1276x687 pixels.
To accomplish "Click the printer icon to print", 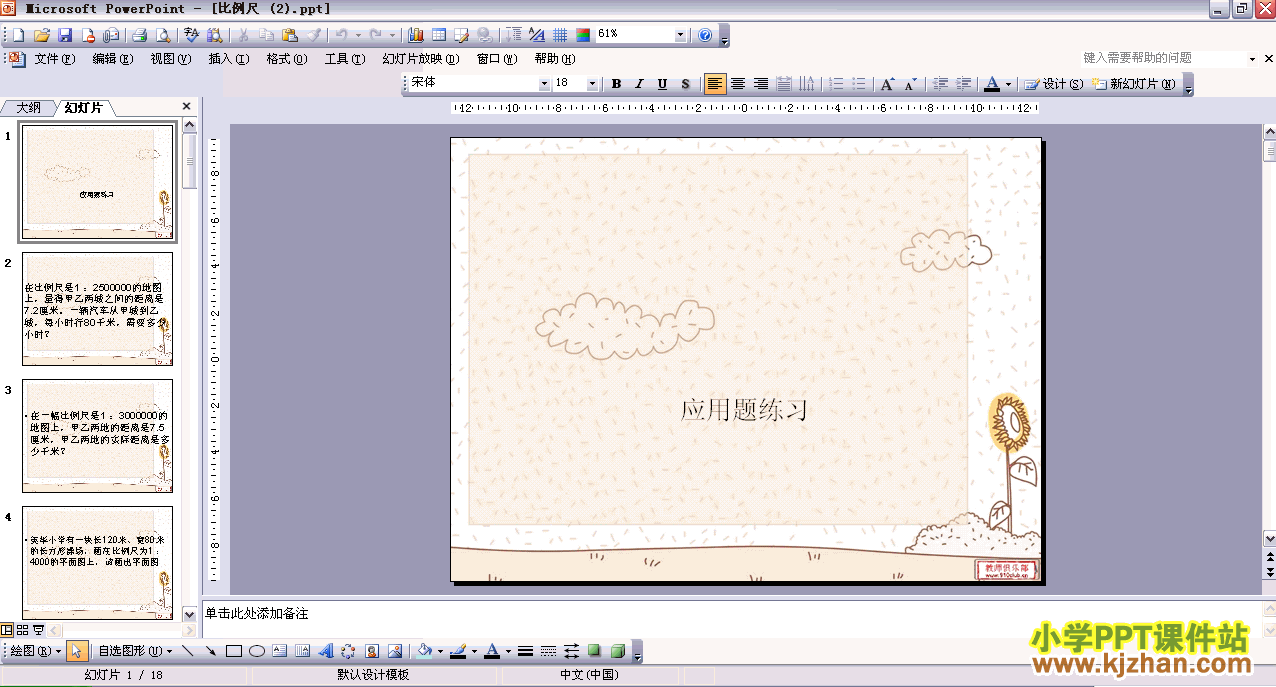I will click(x=139, y=35).
